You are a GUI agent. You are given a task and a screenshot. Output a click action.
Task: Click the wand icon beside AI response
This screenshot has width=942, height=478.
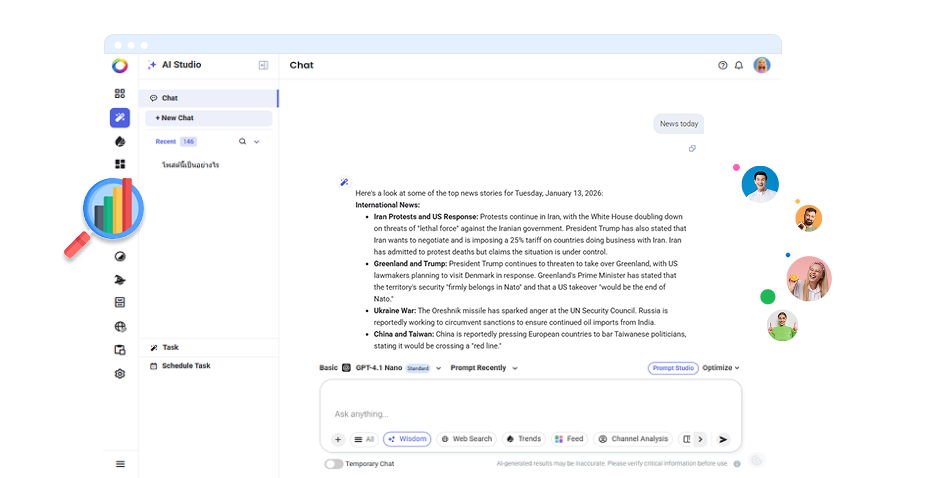point(344,182)
